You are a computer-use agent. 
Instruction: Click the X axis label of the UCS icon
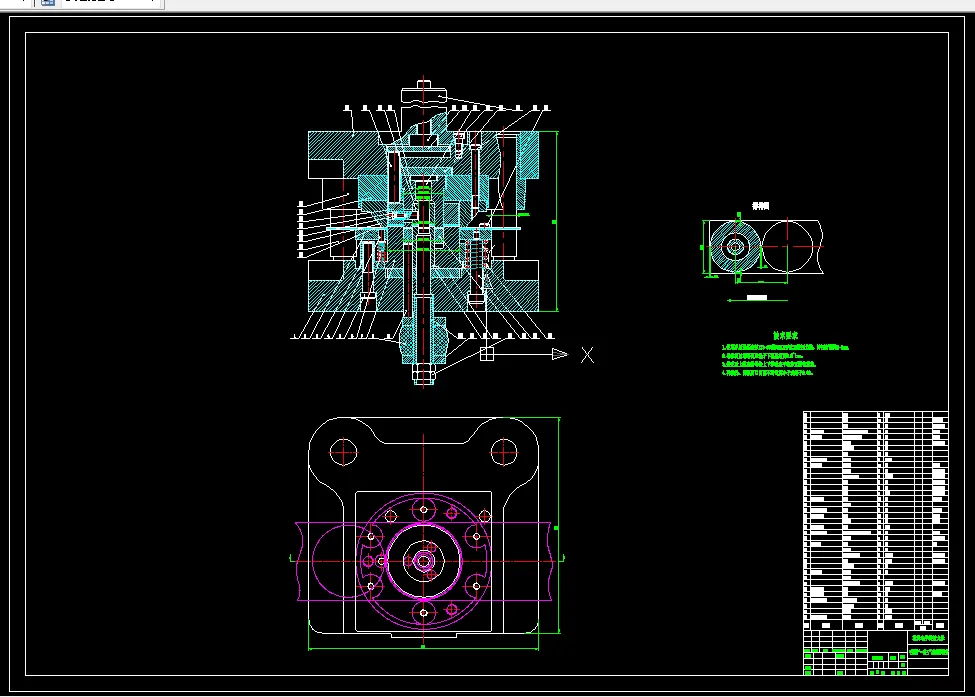coord(588,355)
